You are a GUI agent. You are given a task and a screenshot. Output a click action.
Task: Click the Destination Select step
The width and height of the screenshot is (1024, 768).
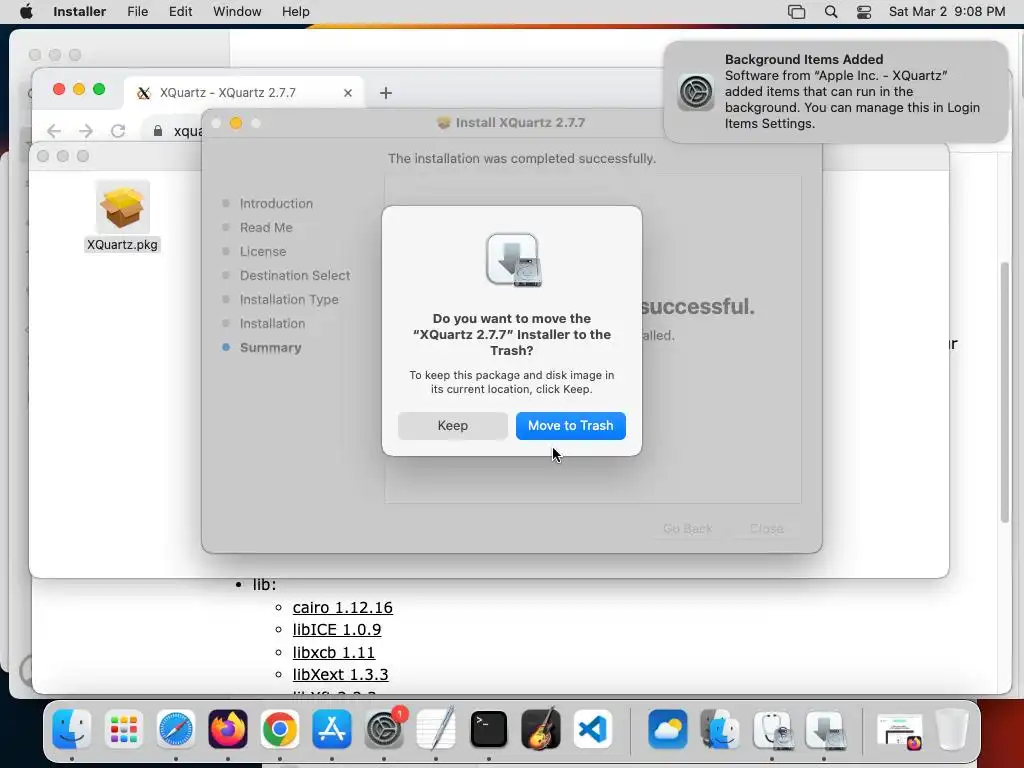pos(295,276)
